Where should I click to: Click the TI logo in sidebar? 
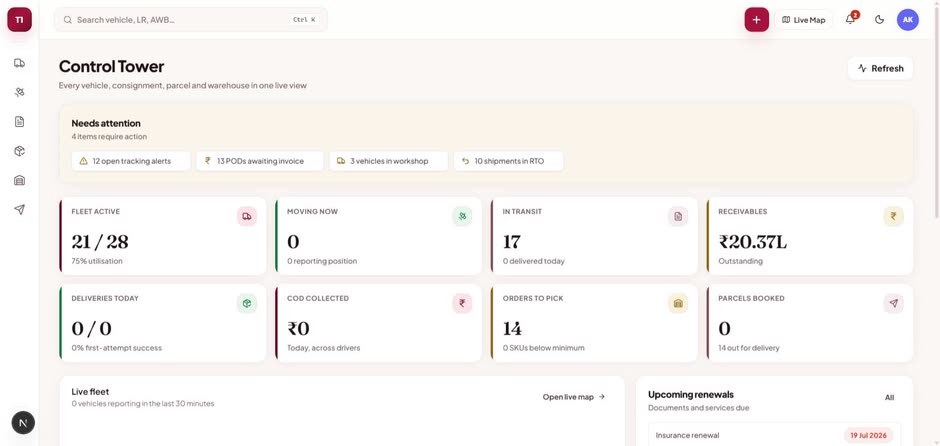click(x=19, y=20)
